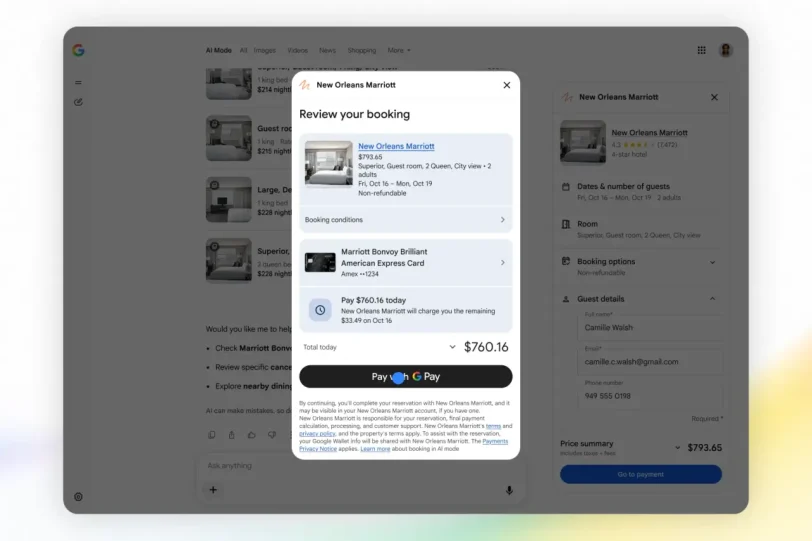Switch to the Shopping tab
Screen dimensions: 812x541
(361, 50)
